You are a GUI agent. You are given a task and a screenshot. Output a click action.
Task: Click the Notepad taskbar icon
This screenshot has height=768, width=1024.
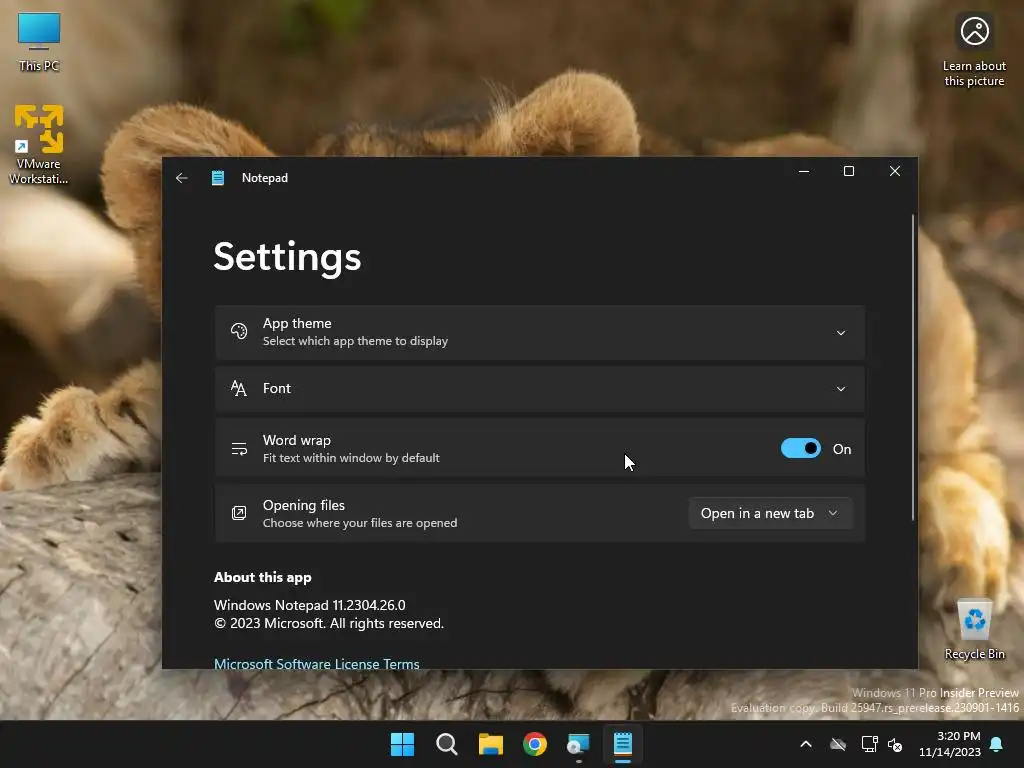(622, 744)
